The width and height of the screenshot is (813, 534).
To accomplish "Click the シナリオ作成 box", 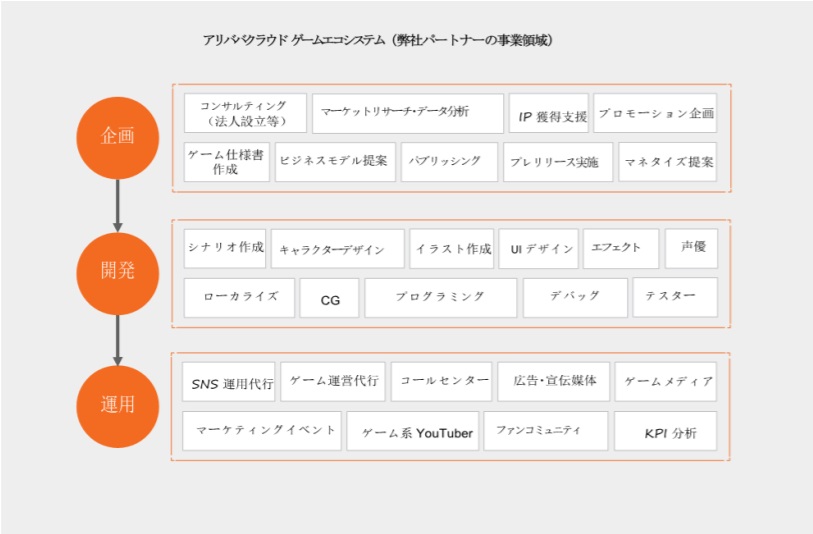I will click(225, 249).
